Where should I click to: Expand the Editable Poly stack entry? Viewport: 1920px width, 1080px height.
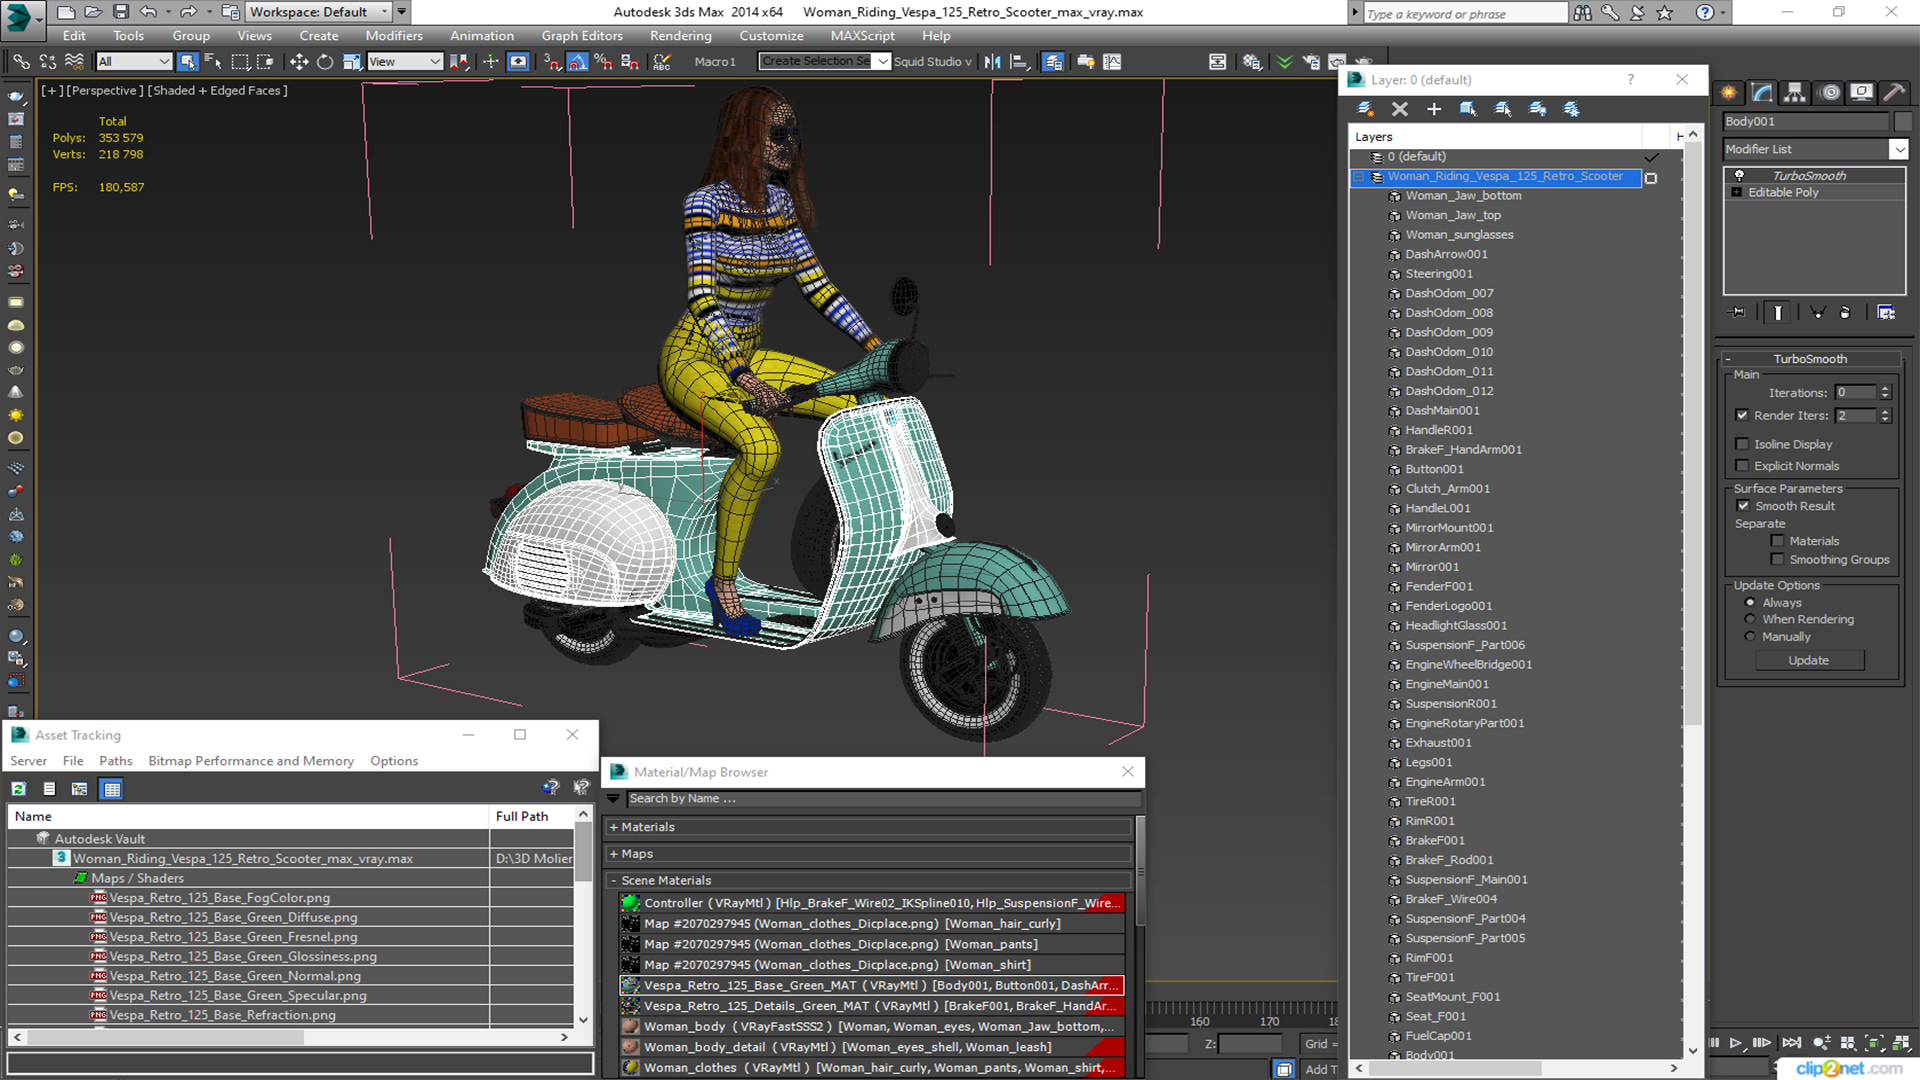click(x=1737, y=192)
